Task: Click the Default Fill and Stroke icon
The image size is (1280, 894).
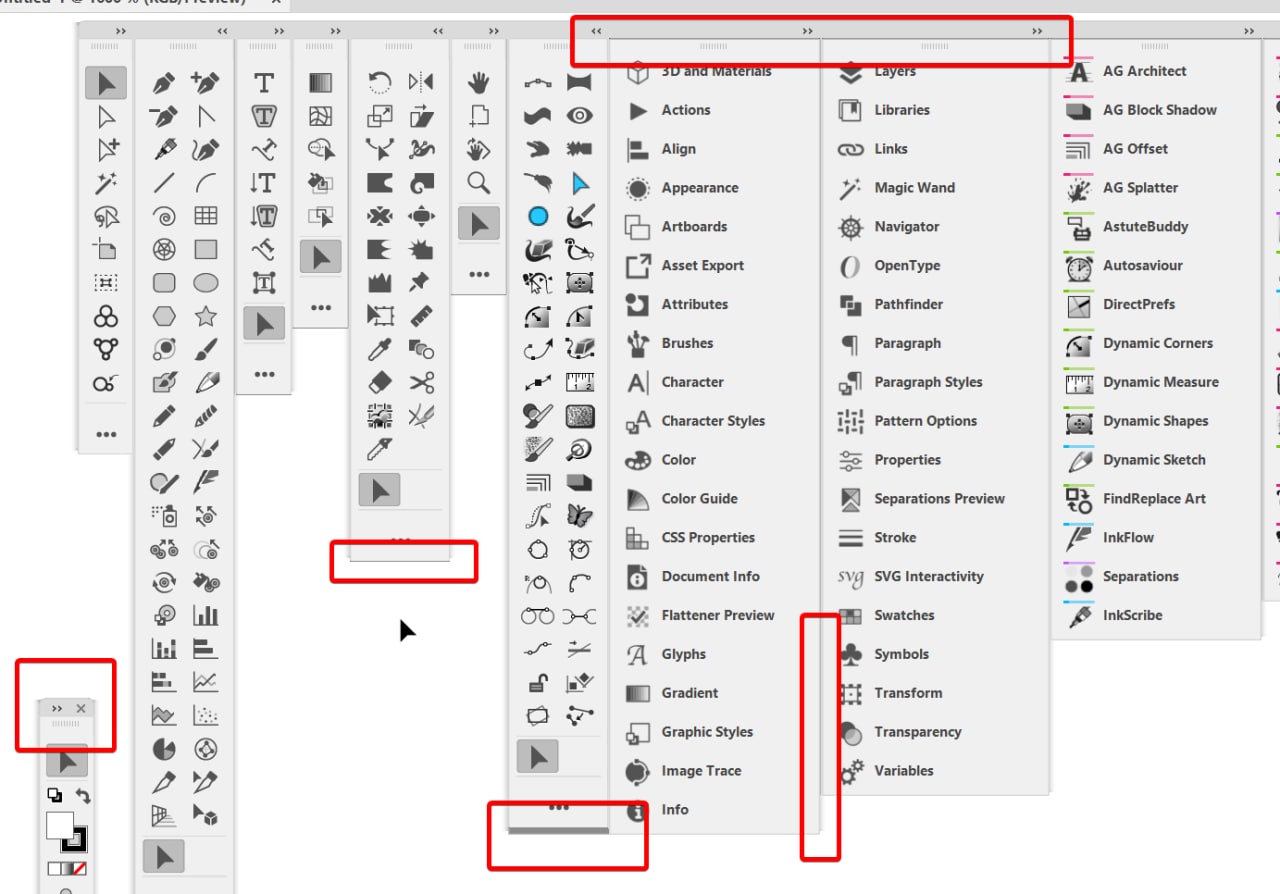Action: click(54, 796)
